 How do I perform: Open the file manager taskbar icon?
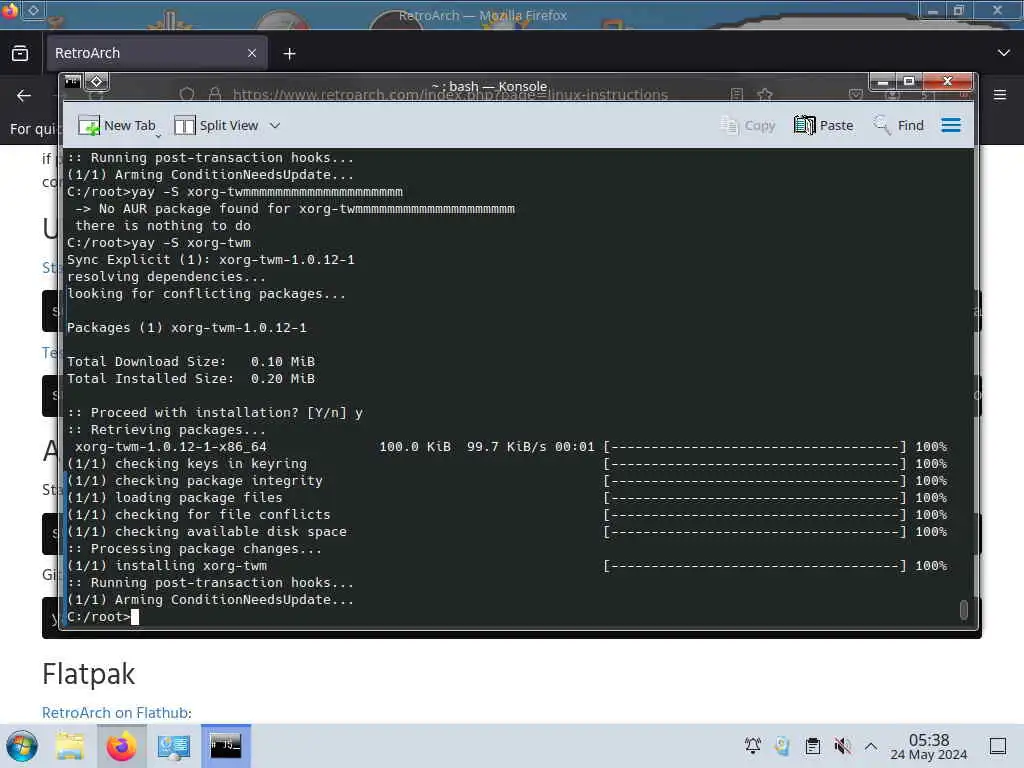(69, 746)
